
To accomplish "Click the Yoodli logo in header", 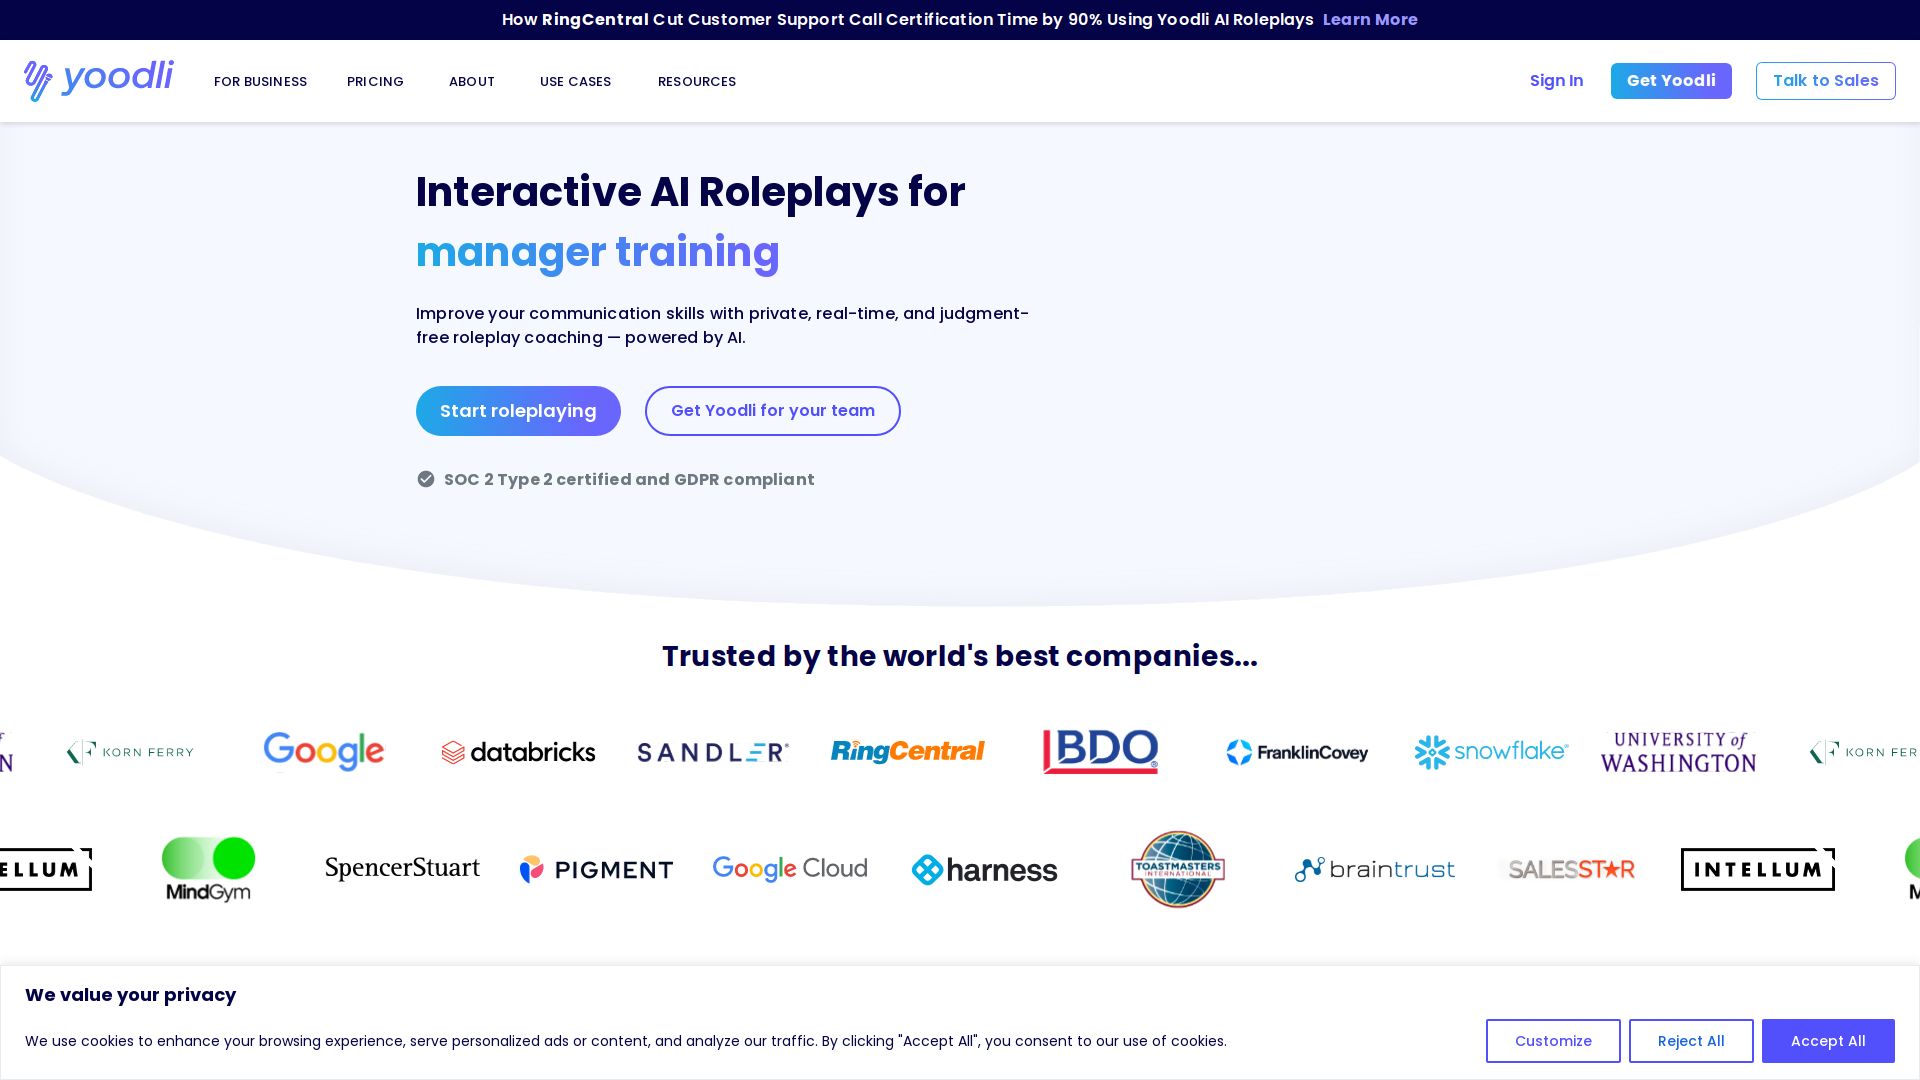I will coord(98,80).
